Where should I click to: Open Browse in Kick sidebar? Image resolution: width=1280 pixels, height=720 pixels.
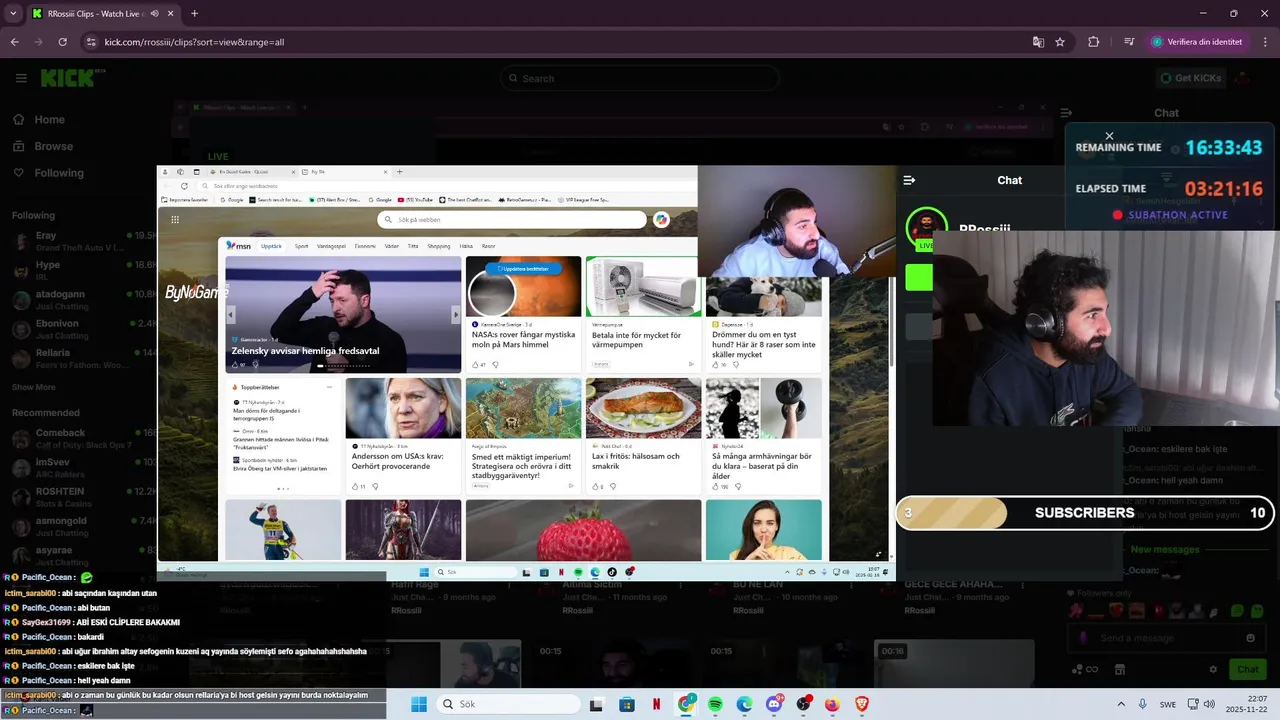tap(42, 146)
